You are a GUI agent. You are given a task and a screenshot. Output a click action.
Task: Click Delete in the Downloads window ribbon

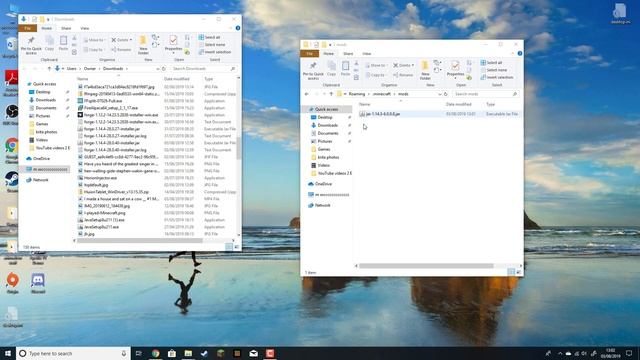click(122, 40)
